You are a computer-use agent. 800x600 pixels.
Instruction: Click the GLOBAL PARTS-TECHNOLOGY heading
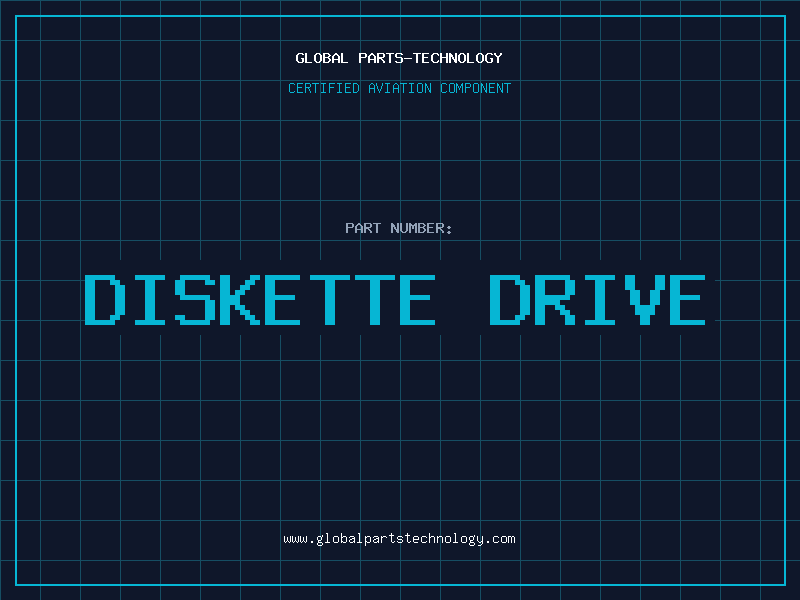(x=399, y=58)
